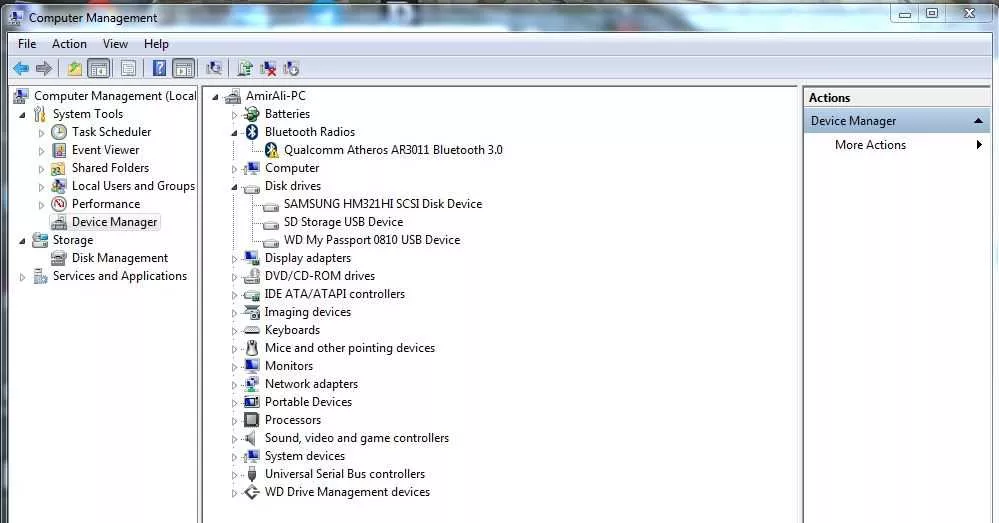Select the Monitors category

pos(289,366)
